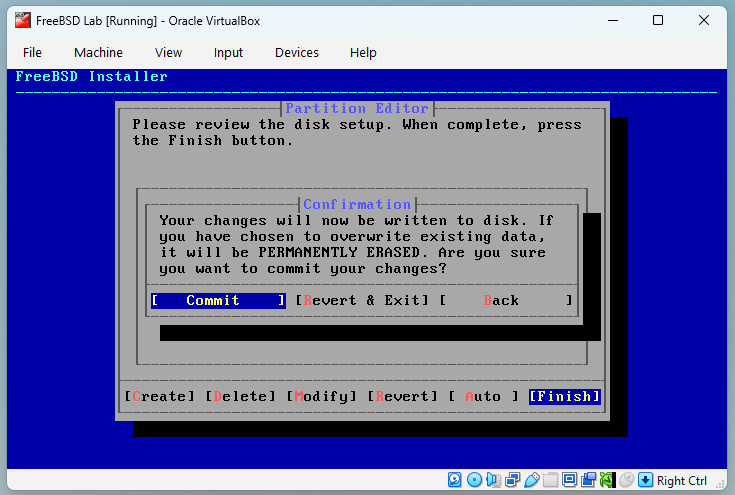Open the Devices menu
735x495 pixels.
(x=297, y=52)
